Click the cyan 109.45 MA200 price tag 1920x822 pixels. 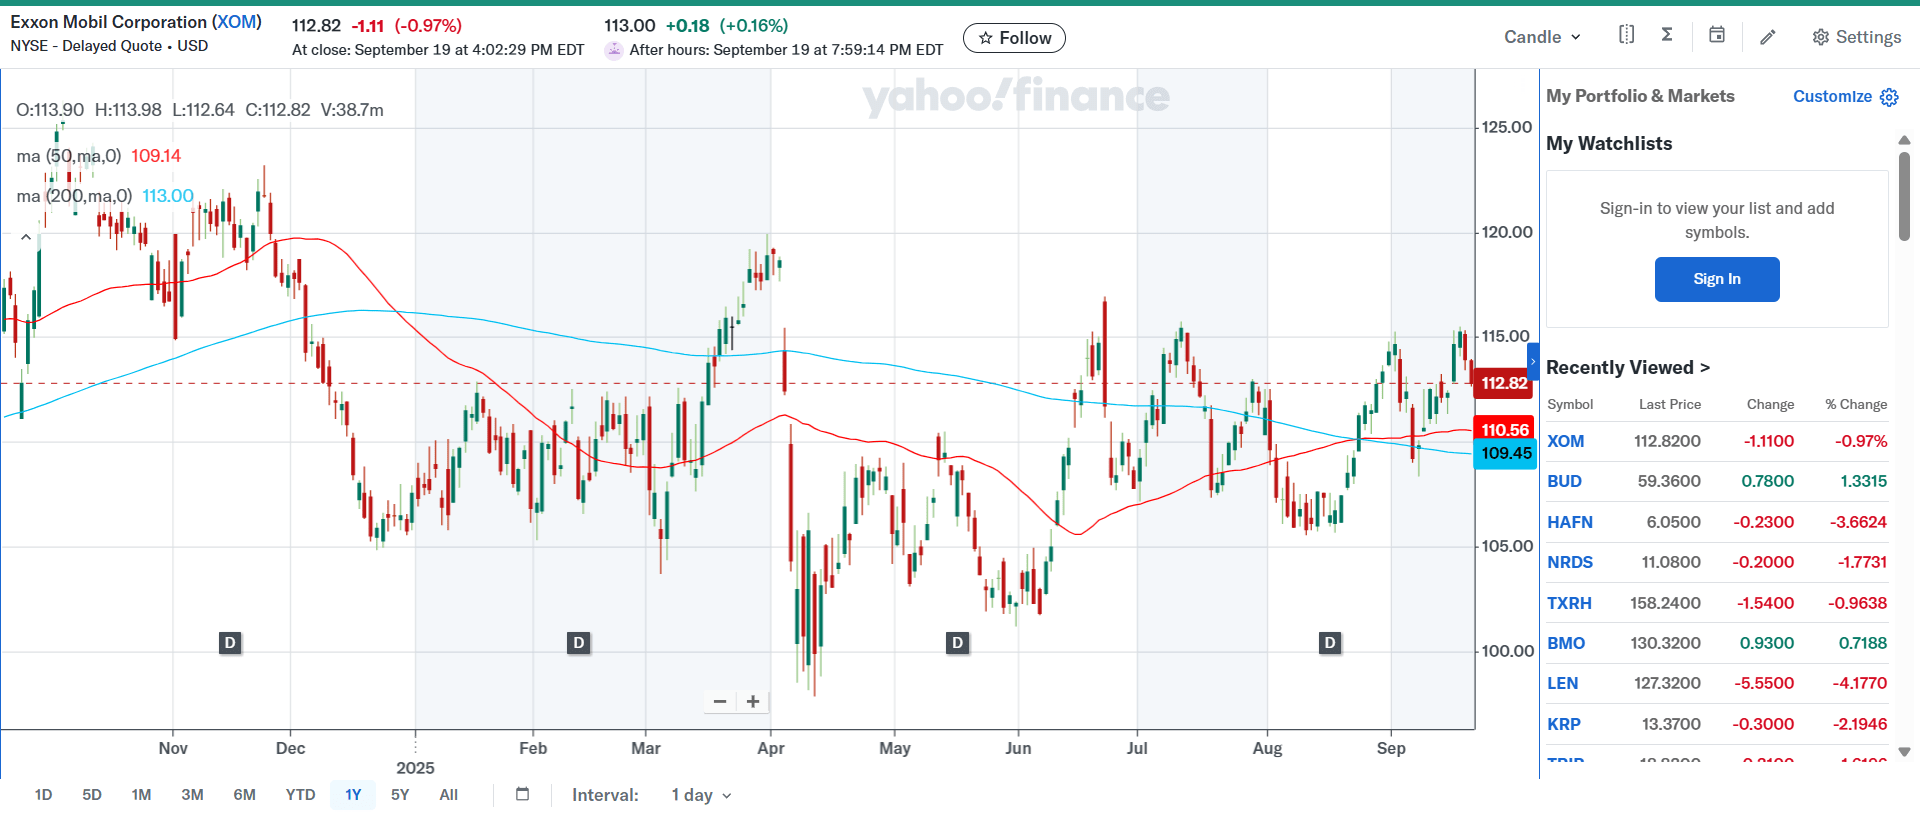click(x=1506, y=453)
